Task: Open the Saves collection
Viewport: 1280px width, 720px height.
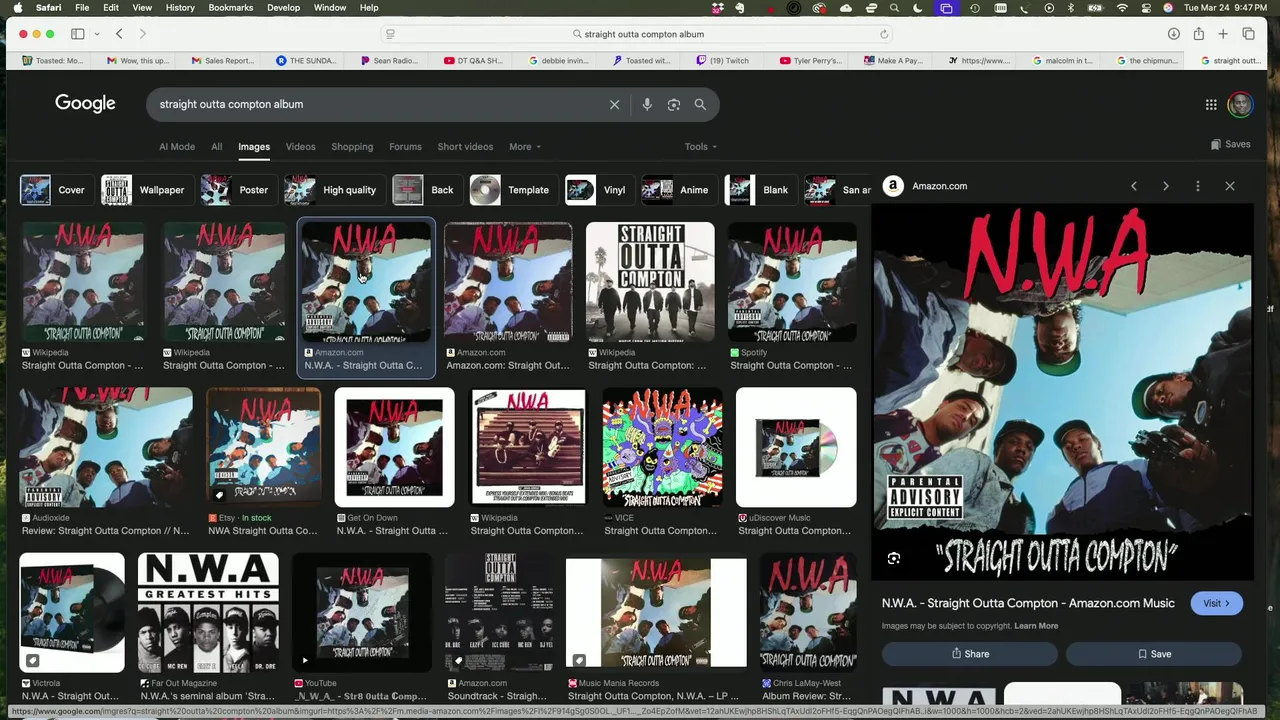Action: 1230,144
